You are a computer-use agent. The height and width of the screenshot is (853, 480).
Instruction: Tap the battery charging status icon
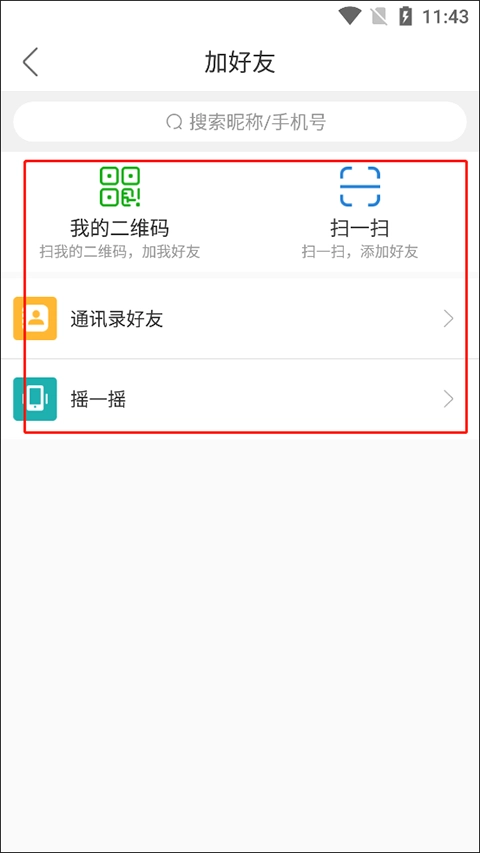click(405, 16)
